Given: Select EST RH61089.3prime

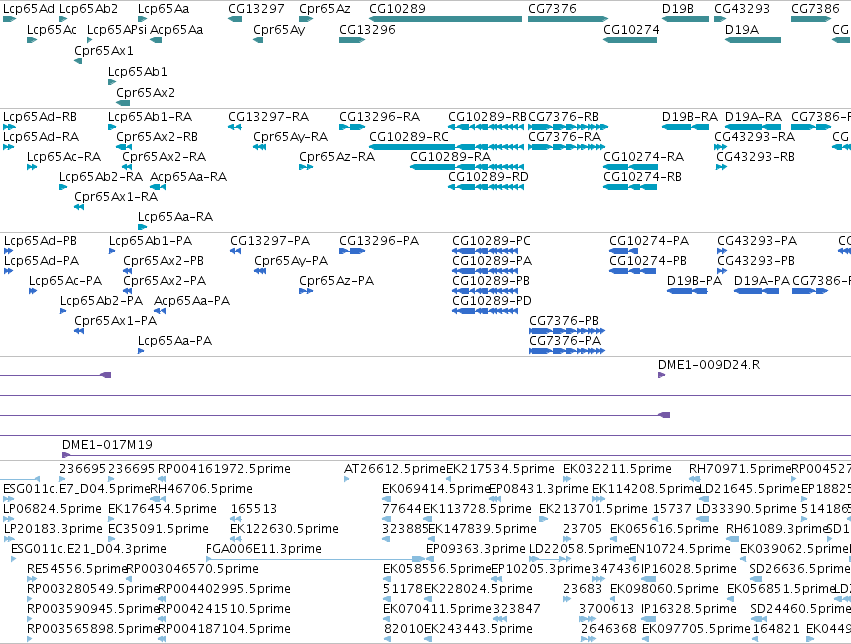Looking at the screenshot, I should coord(776,529).
